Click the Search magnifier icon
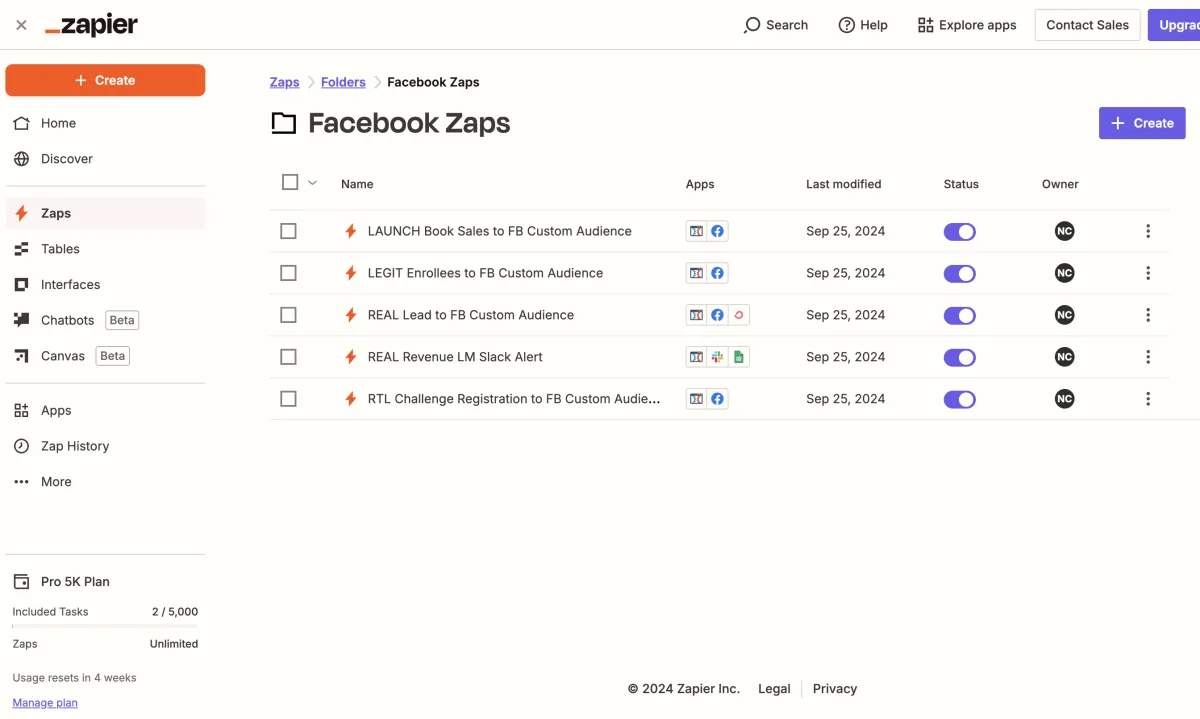 752,25
